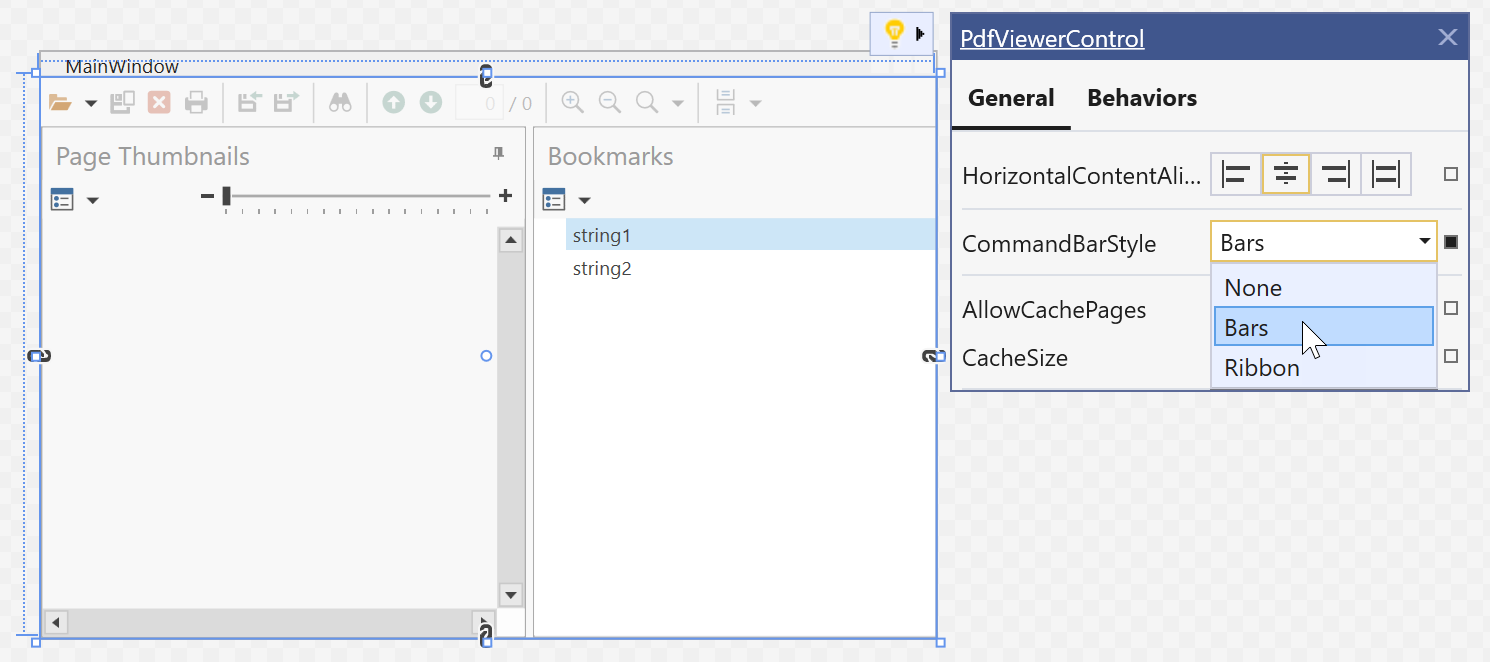Choose Ribbon from the CommandBarStyle list
The image size is (1490, 662).
click(1262, 368)
